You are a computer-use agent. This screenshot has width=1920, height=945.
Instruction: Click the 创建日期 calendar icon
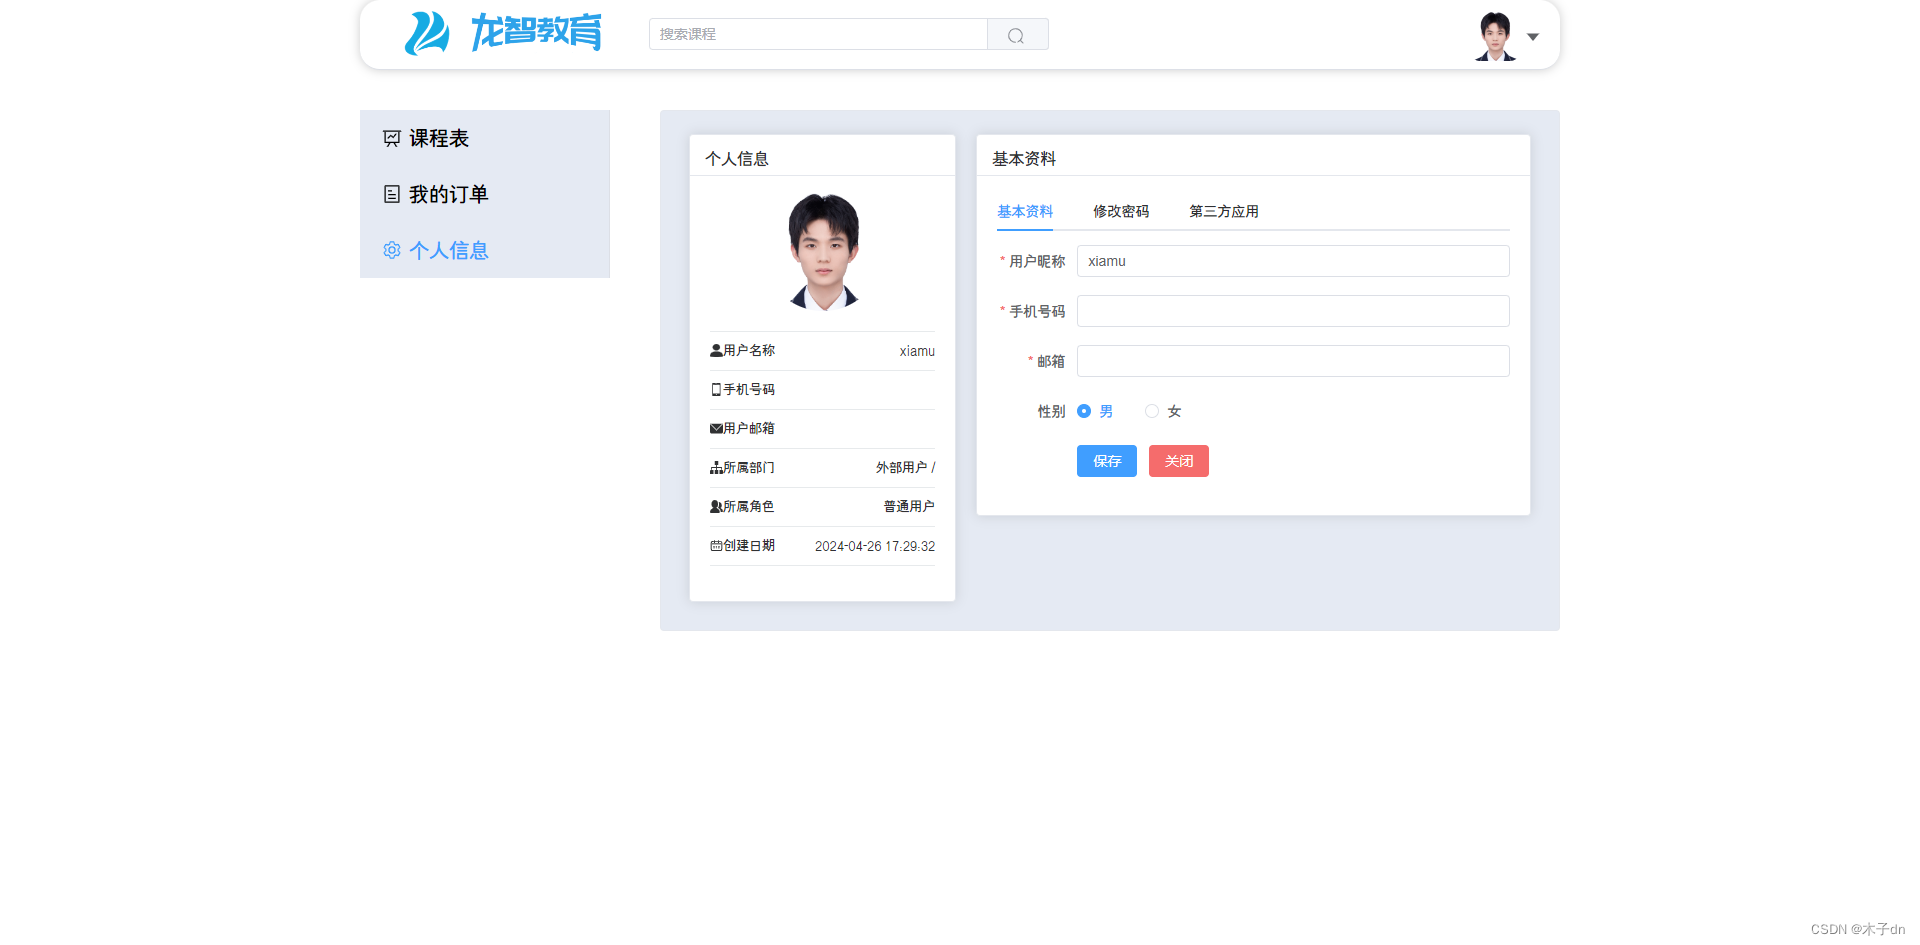coord(716,545)
